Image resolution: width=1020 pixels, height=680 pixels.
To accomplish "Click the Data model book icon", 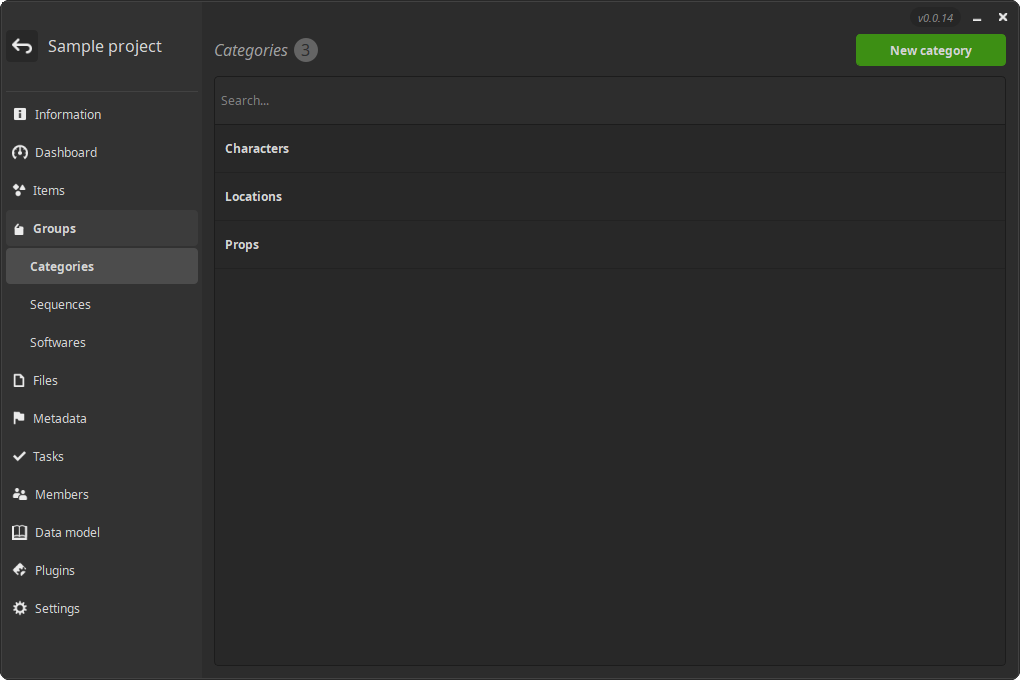I will 19,533.
